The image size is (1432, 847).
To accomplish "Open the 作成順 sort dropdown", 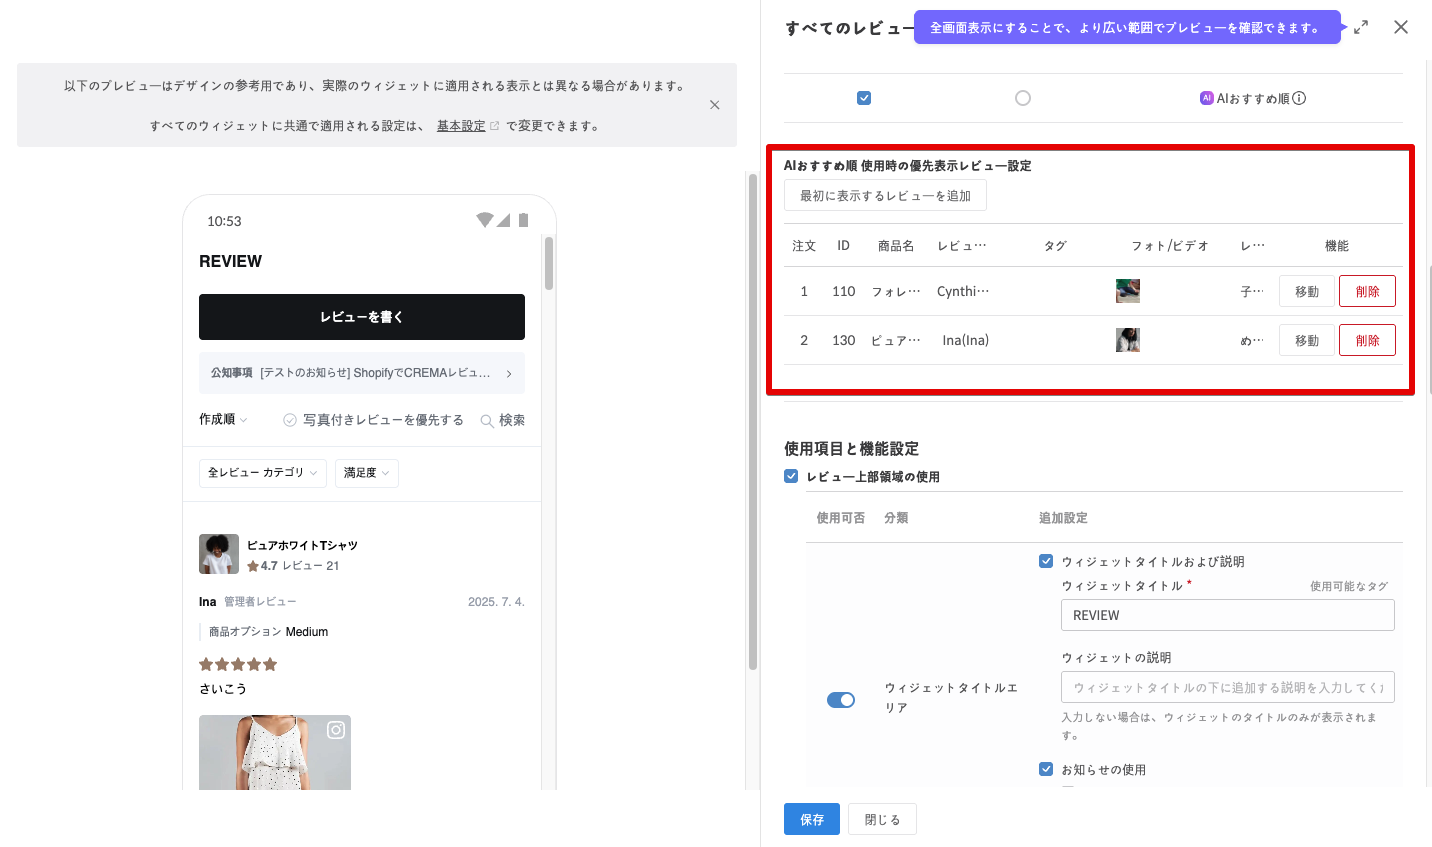I will click(223, 420).
